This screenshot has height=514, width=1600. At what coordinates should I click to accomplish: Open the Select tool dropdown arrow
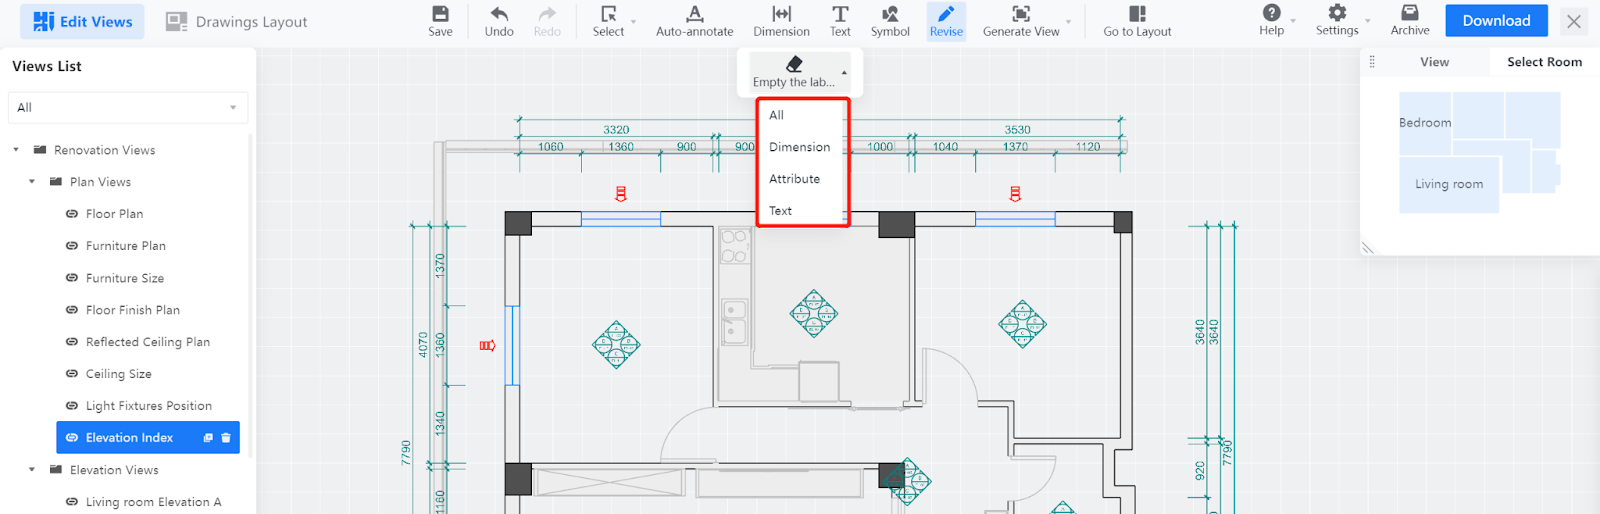[x=633, y=21]
